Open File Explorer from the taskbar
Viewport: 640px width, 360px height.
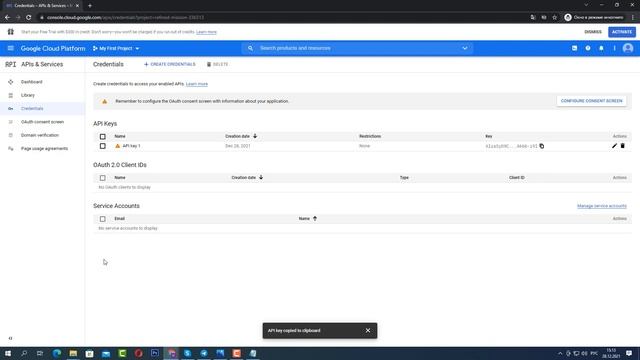[x=73, y=353]
